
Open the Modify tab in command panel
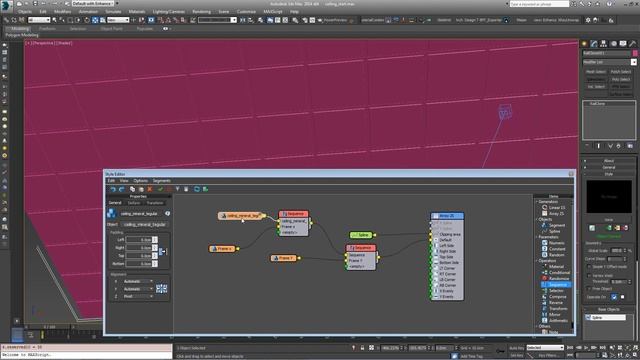pos(594,44)
